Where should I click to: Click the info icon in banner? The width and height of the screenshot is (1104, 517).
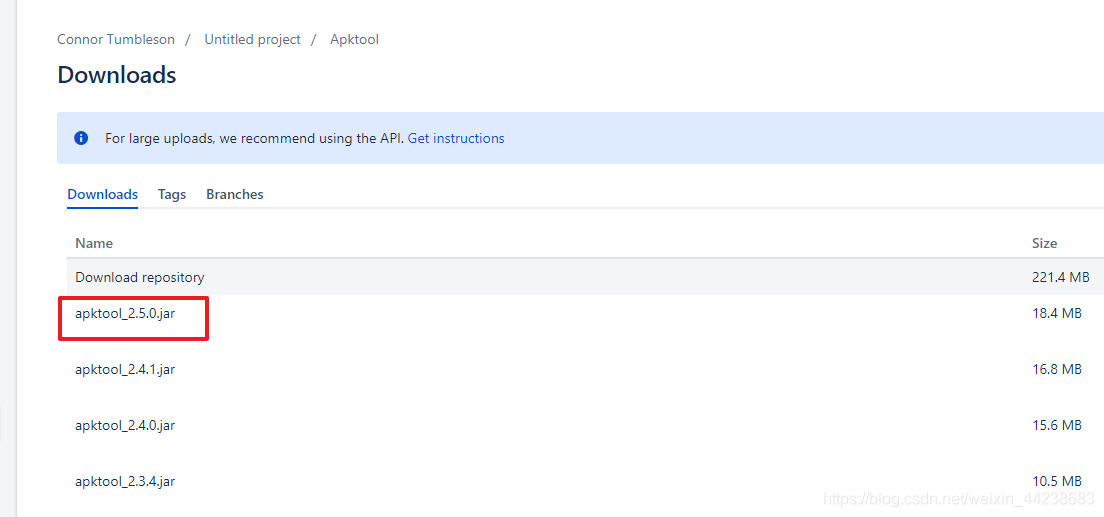tap(82, 138)
